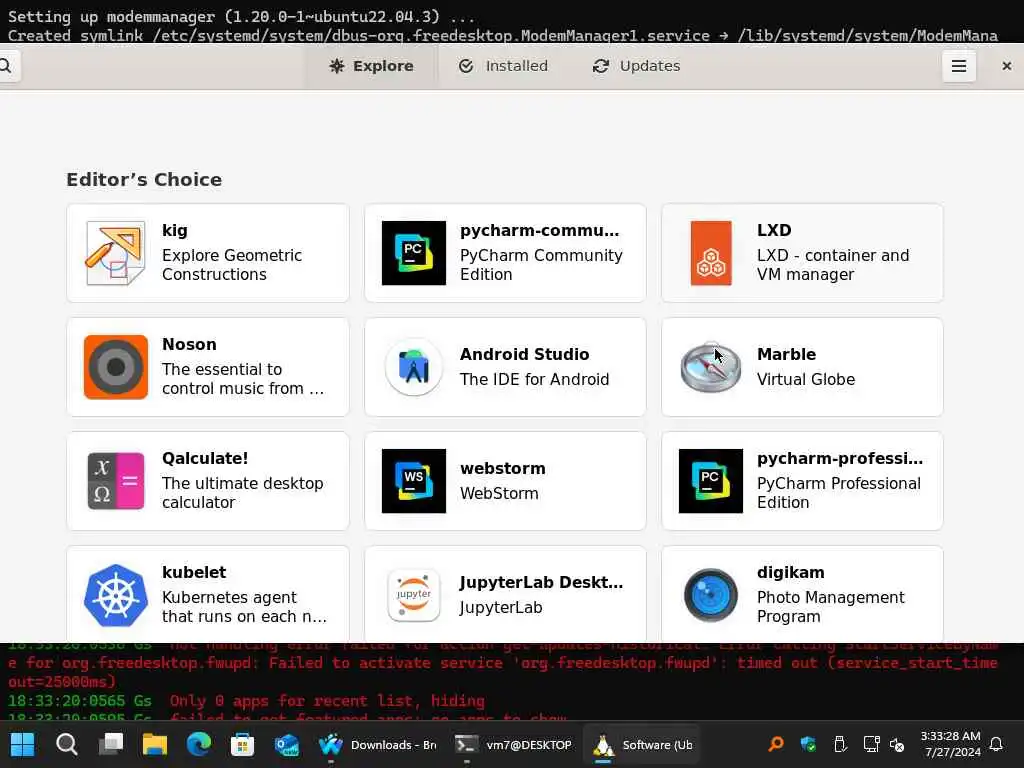Switch to the Updates tab
Screen dimensions: 1024x768
[637, 66]
